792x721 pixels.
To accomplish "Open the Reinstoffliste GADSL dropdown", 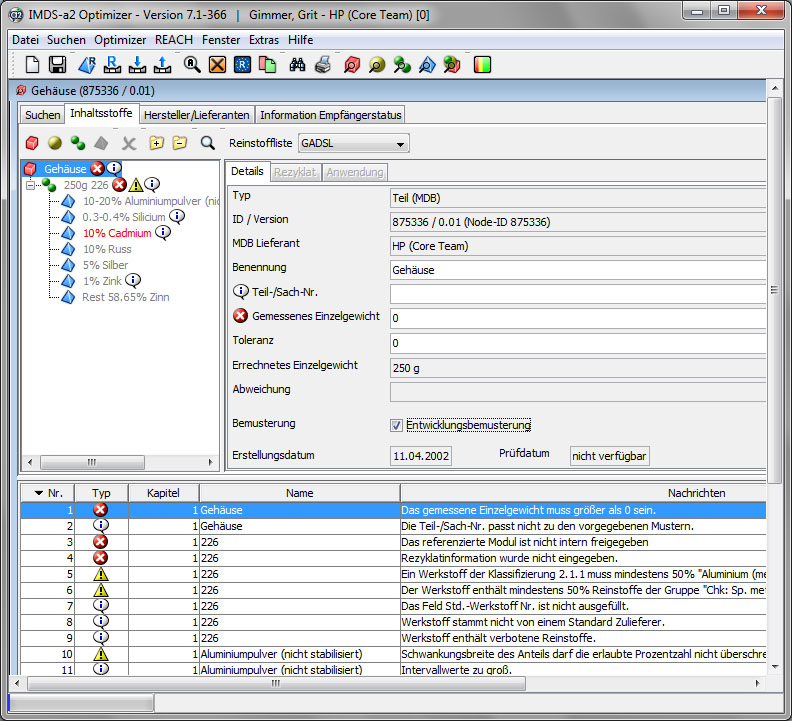I will [x=354, y=143].
